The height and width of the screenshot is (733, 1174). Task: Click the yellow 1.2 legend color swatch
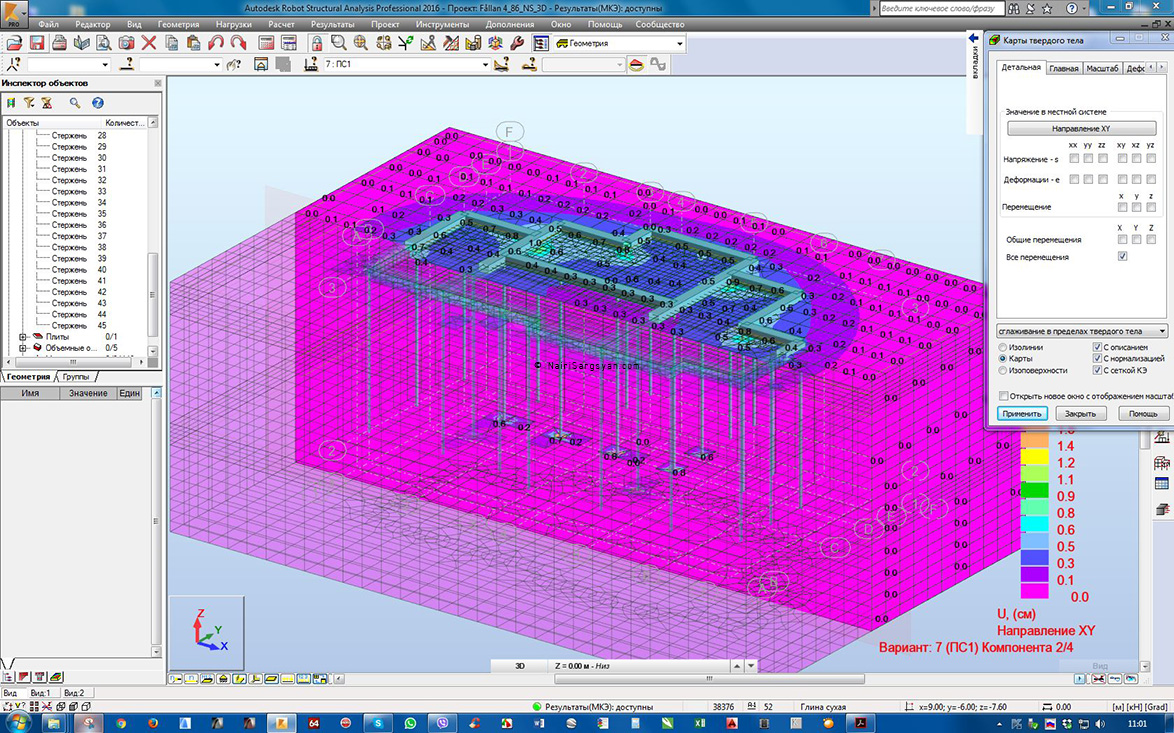(x=1034, y=457)
